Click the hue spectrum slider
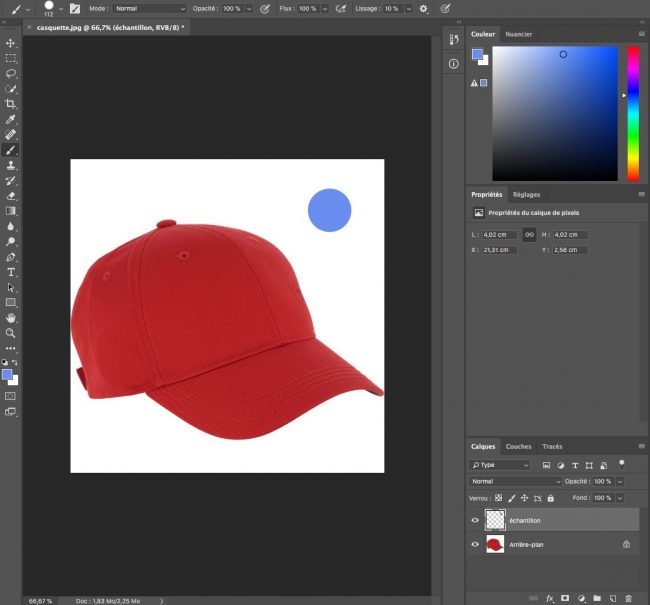This screenshot has height=605, width=650. pos(633,114)
